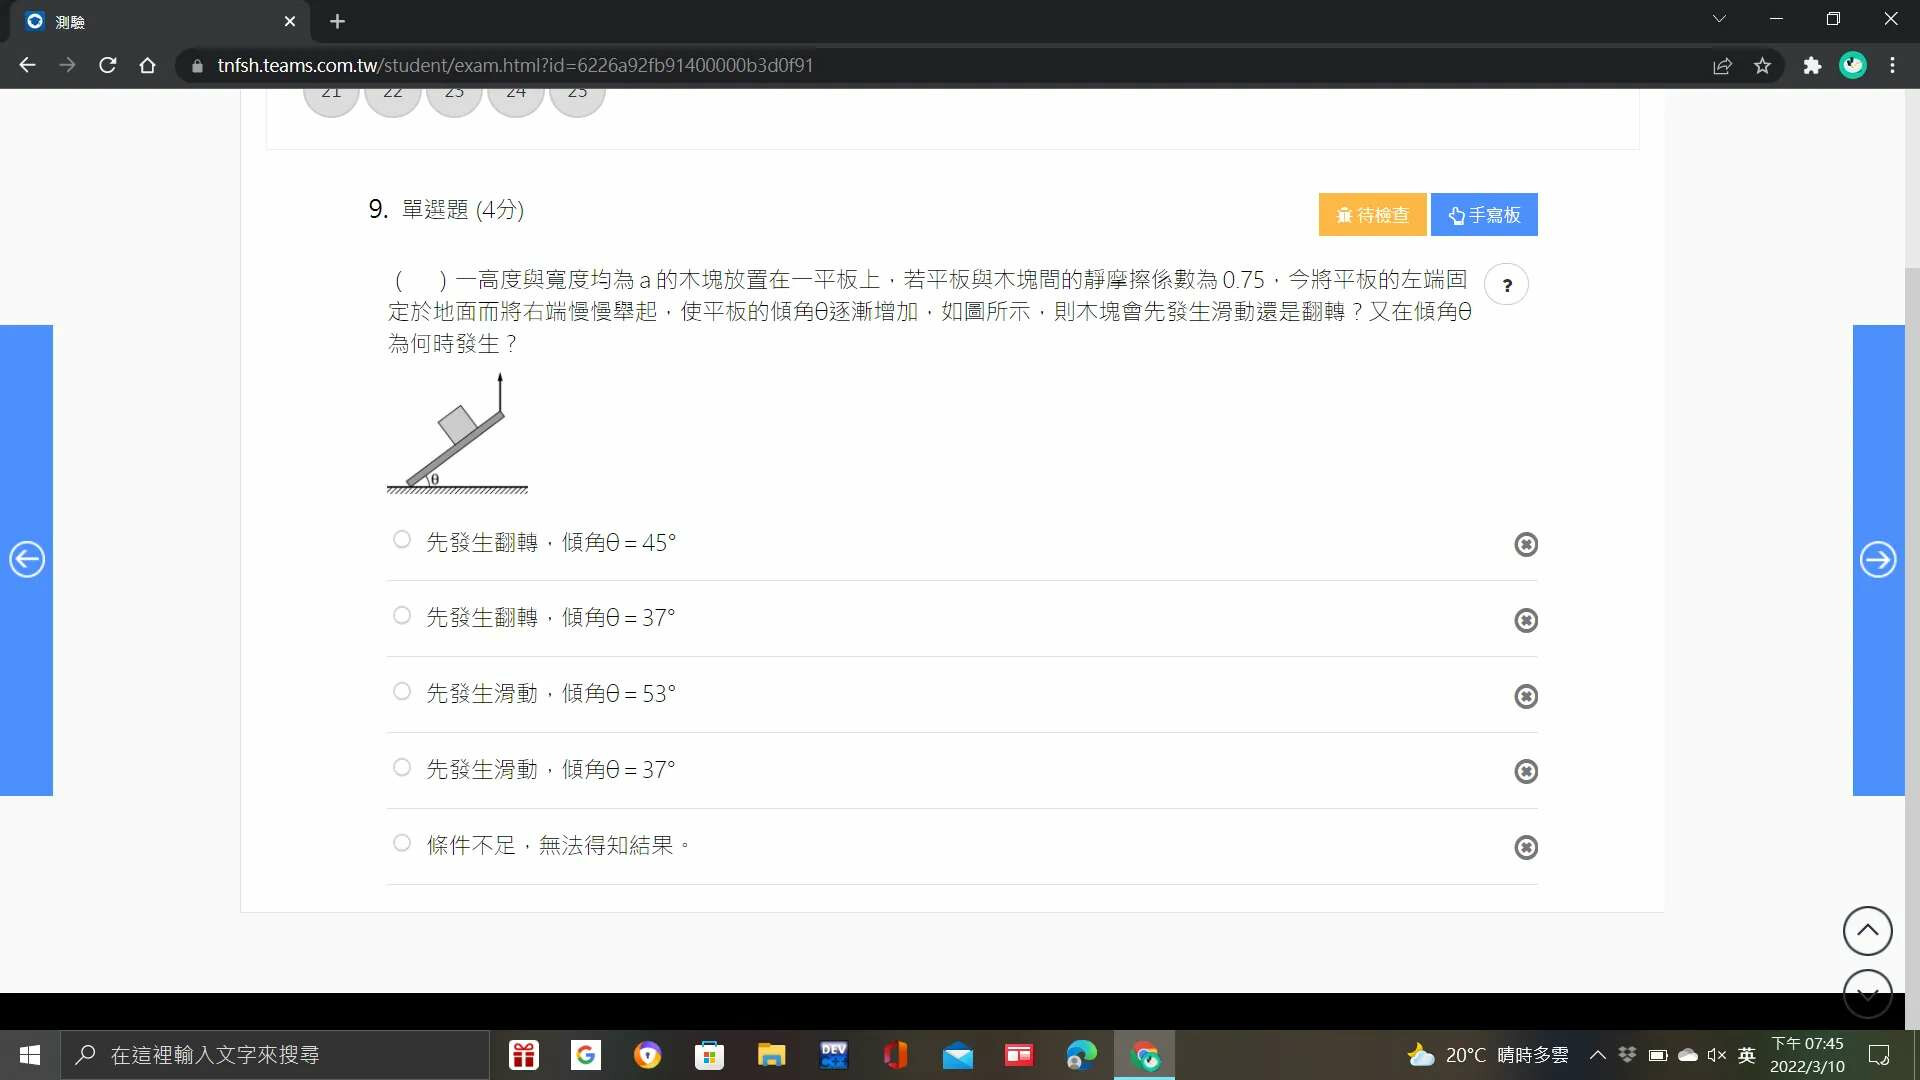
Task: Open the weather widget showing 20°C
Action: tap(1488, 1055)
